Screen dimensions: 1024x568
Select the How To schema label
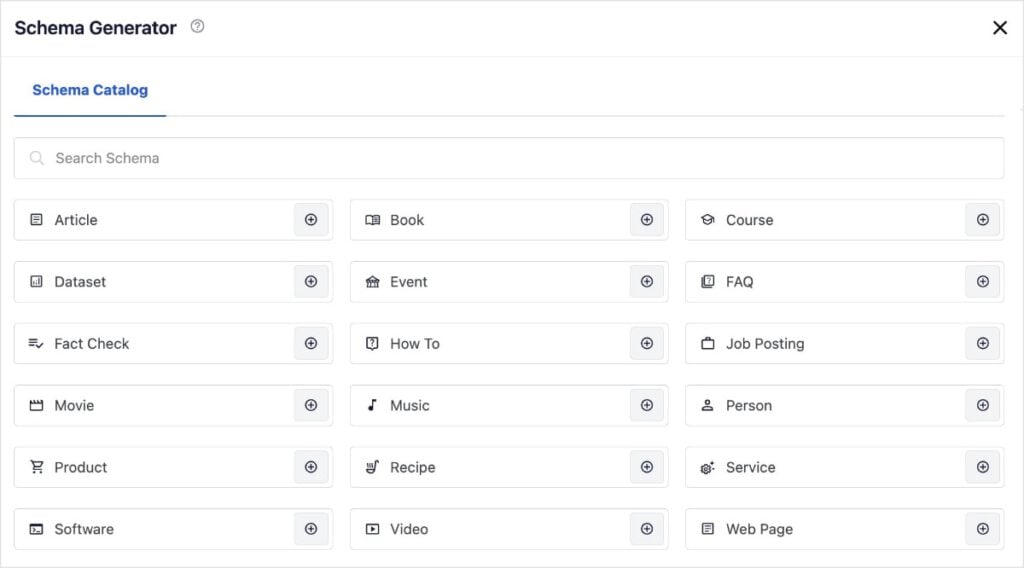click(415, 343)
